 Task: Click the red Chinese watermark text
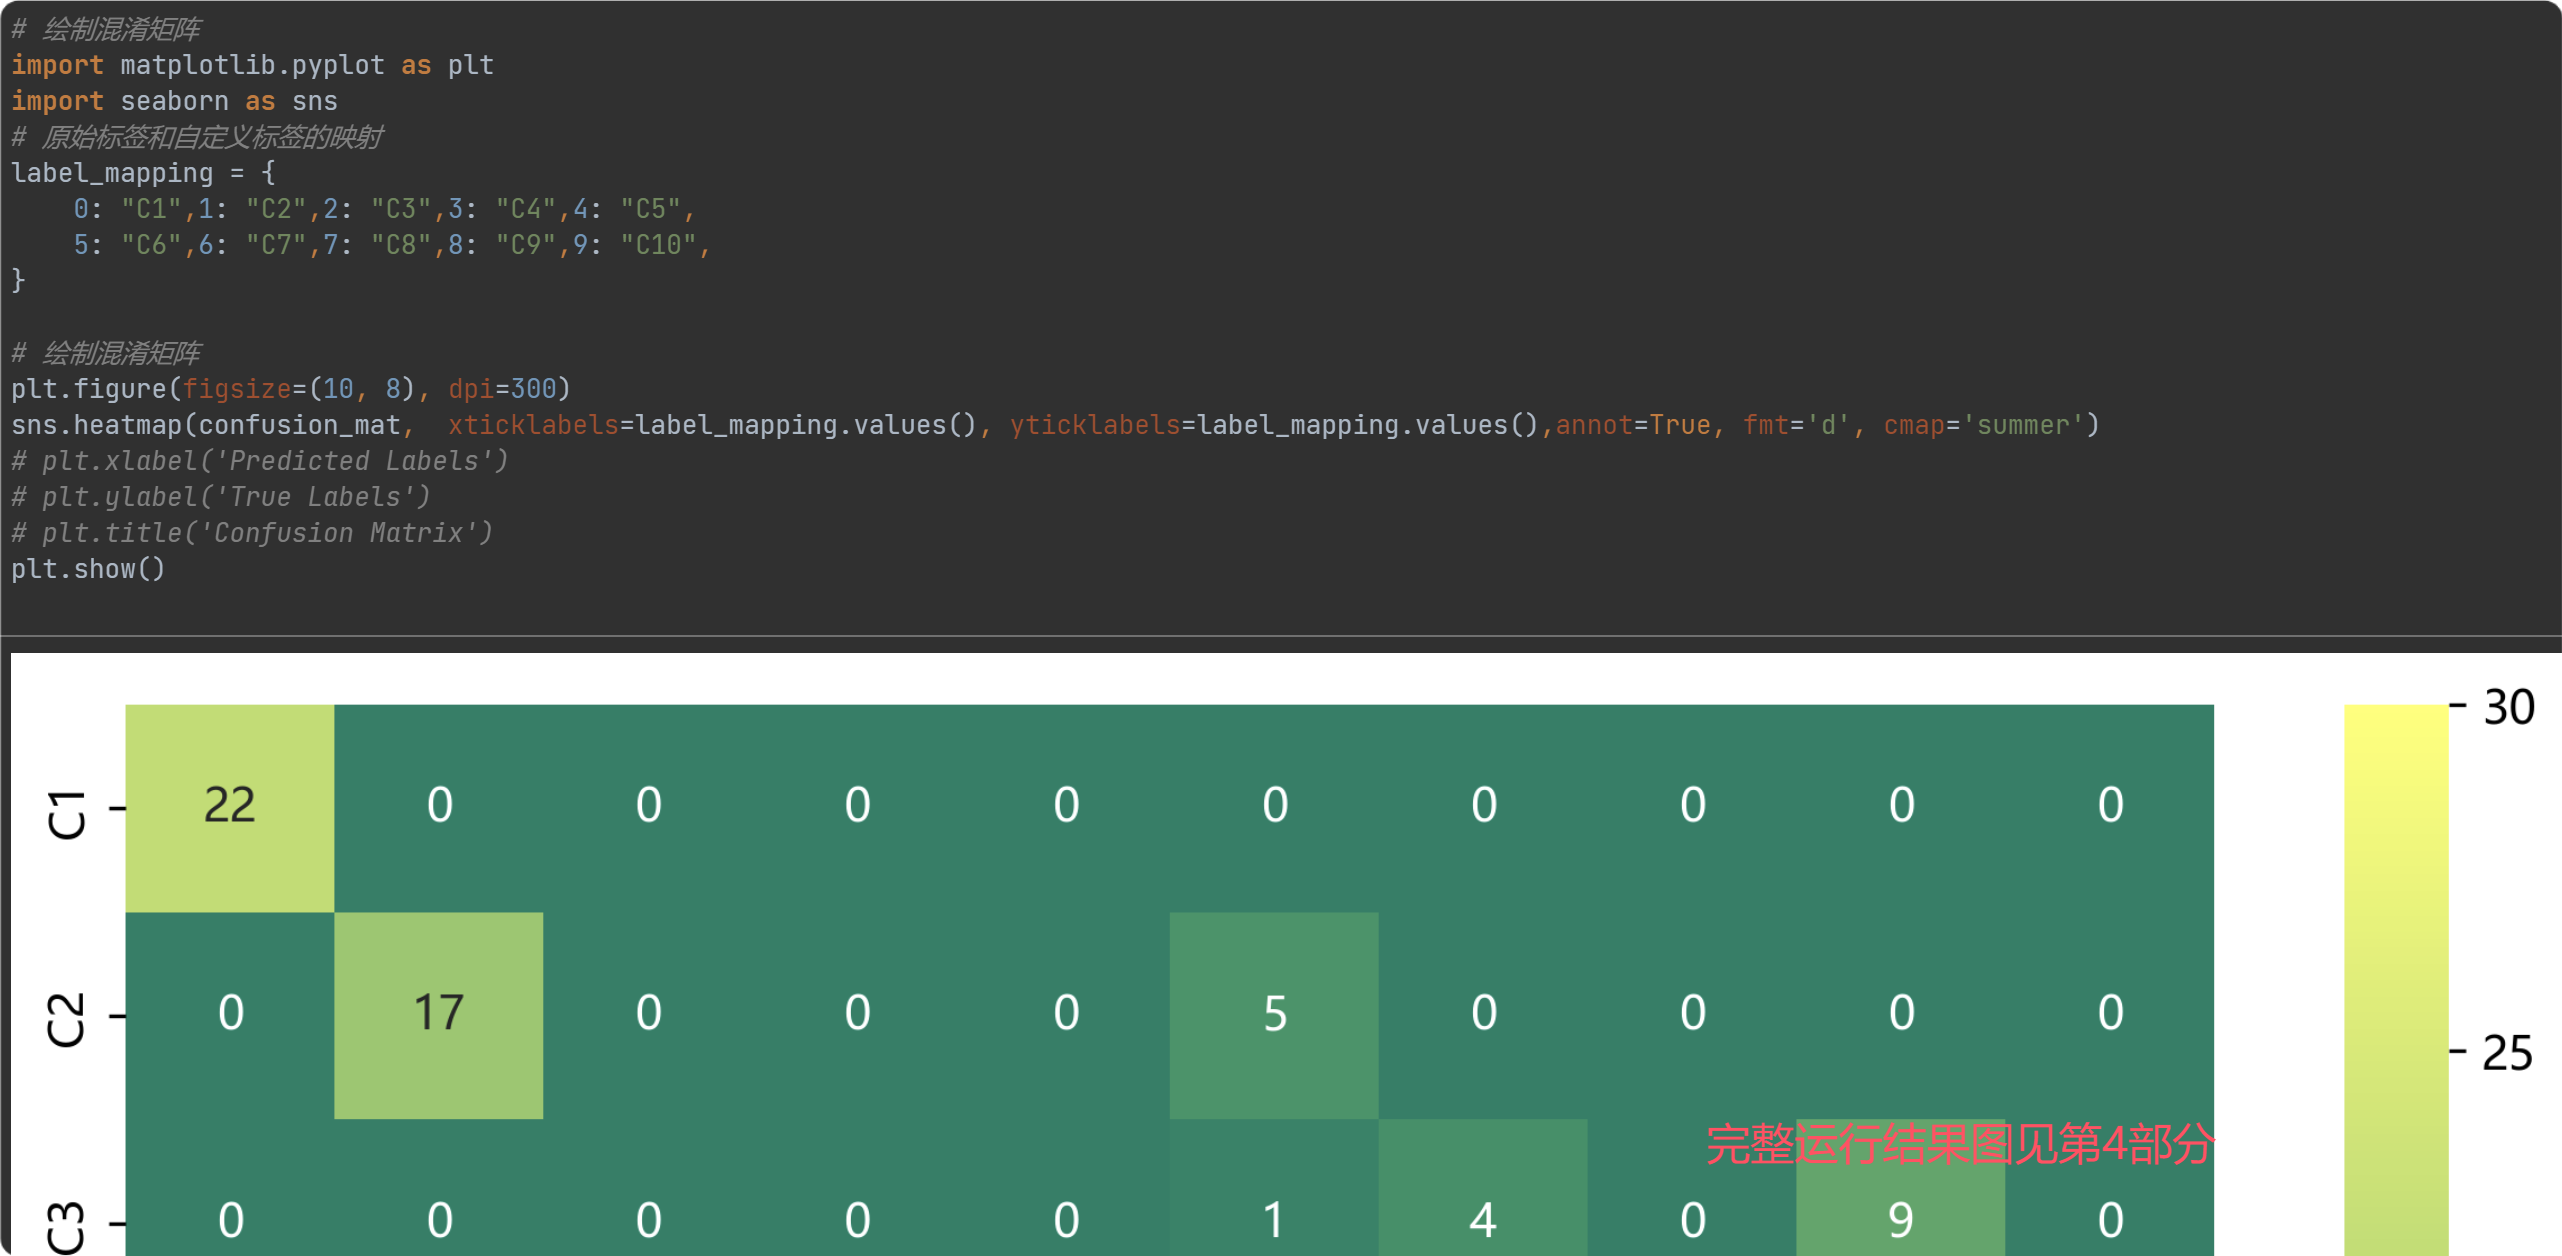pyautogui.click(x=1958, y=1144)
